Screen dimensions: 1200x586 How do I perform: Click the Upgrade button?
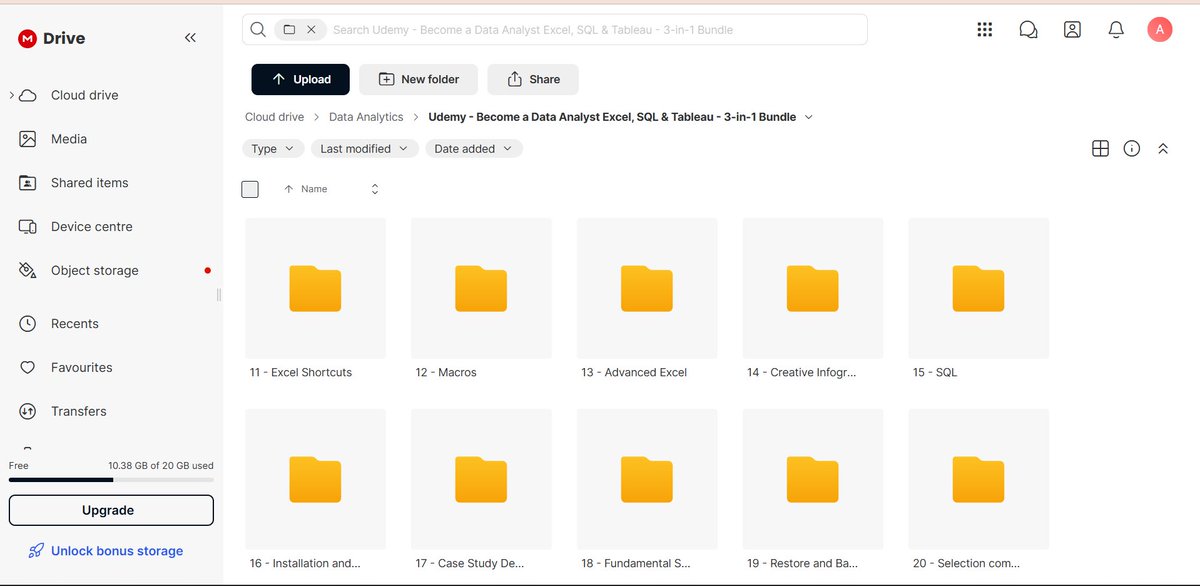pos(111,510)
